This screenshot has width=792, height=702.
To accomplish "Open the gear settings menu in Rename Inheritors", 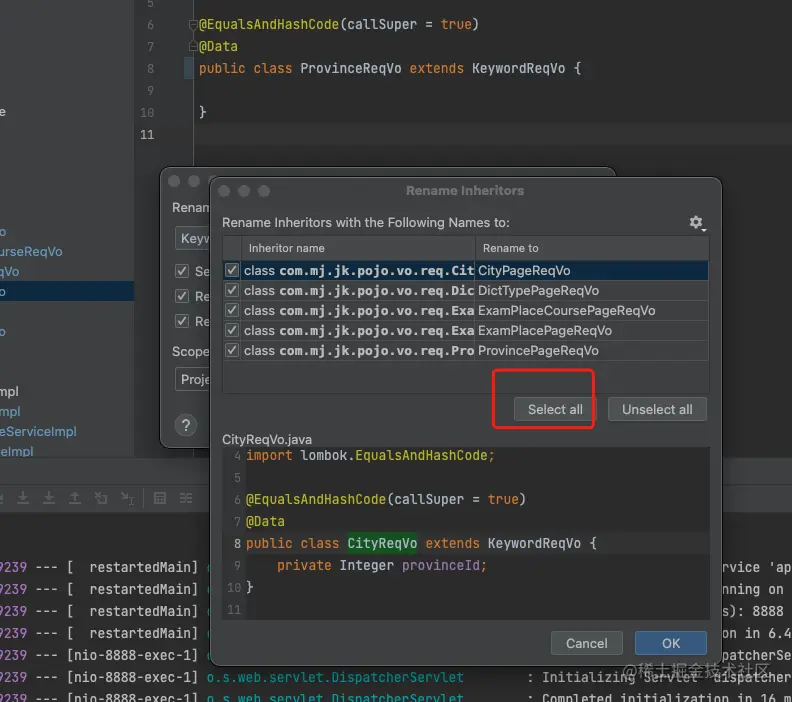I will (x=697, y=222).
